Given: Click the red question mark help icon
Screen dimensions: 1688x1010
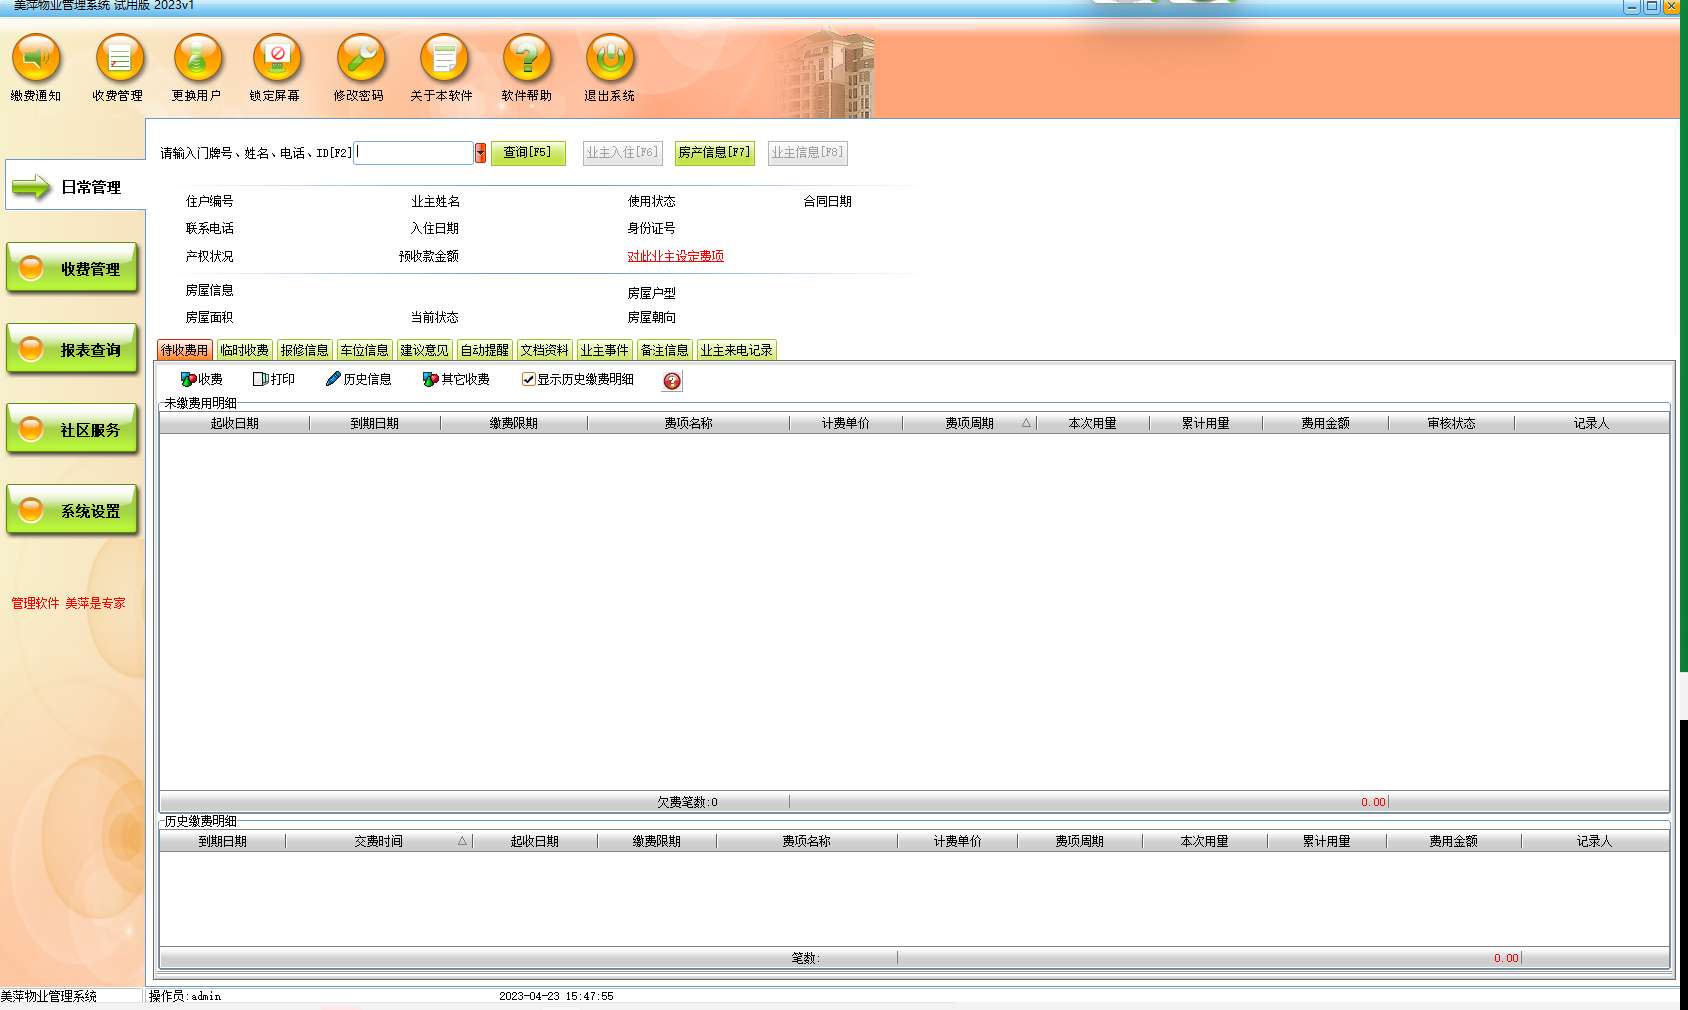Looking at the screenshot, I should pyautogui.click(x=672, y=381).
